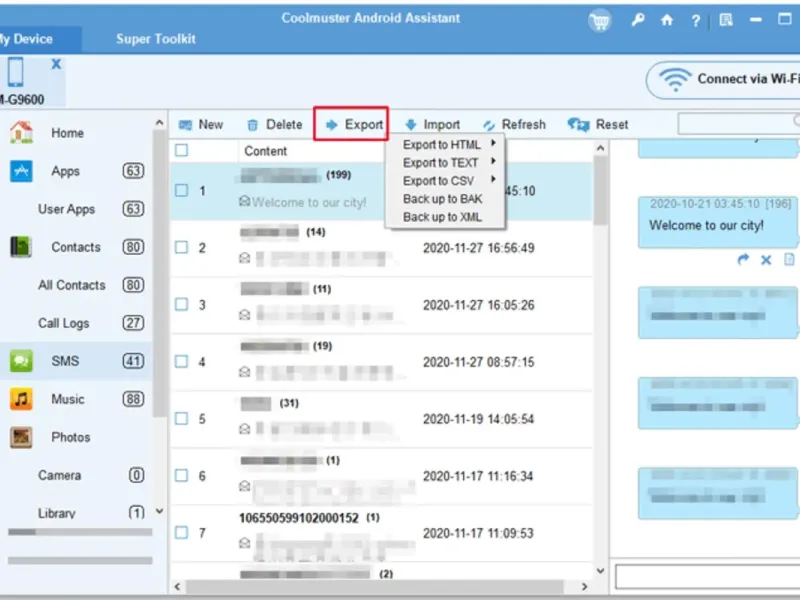Check the box for conversation 3
Image resolution: width=800 pixels, height=600 pixels.
tap(182, 305)
